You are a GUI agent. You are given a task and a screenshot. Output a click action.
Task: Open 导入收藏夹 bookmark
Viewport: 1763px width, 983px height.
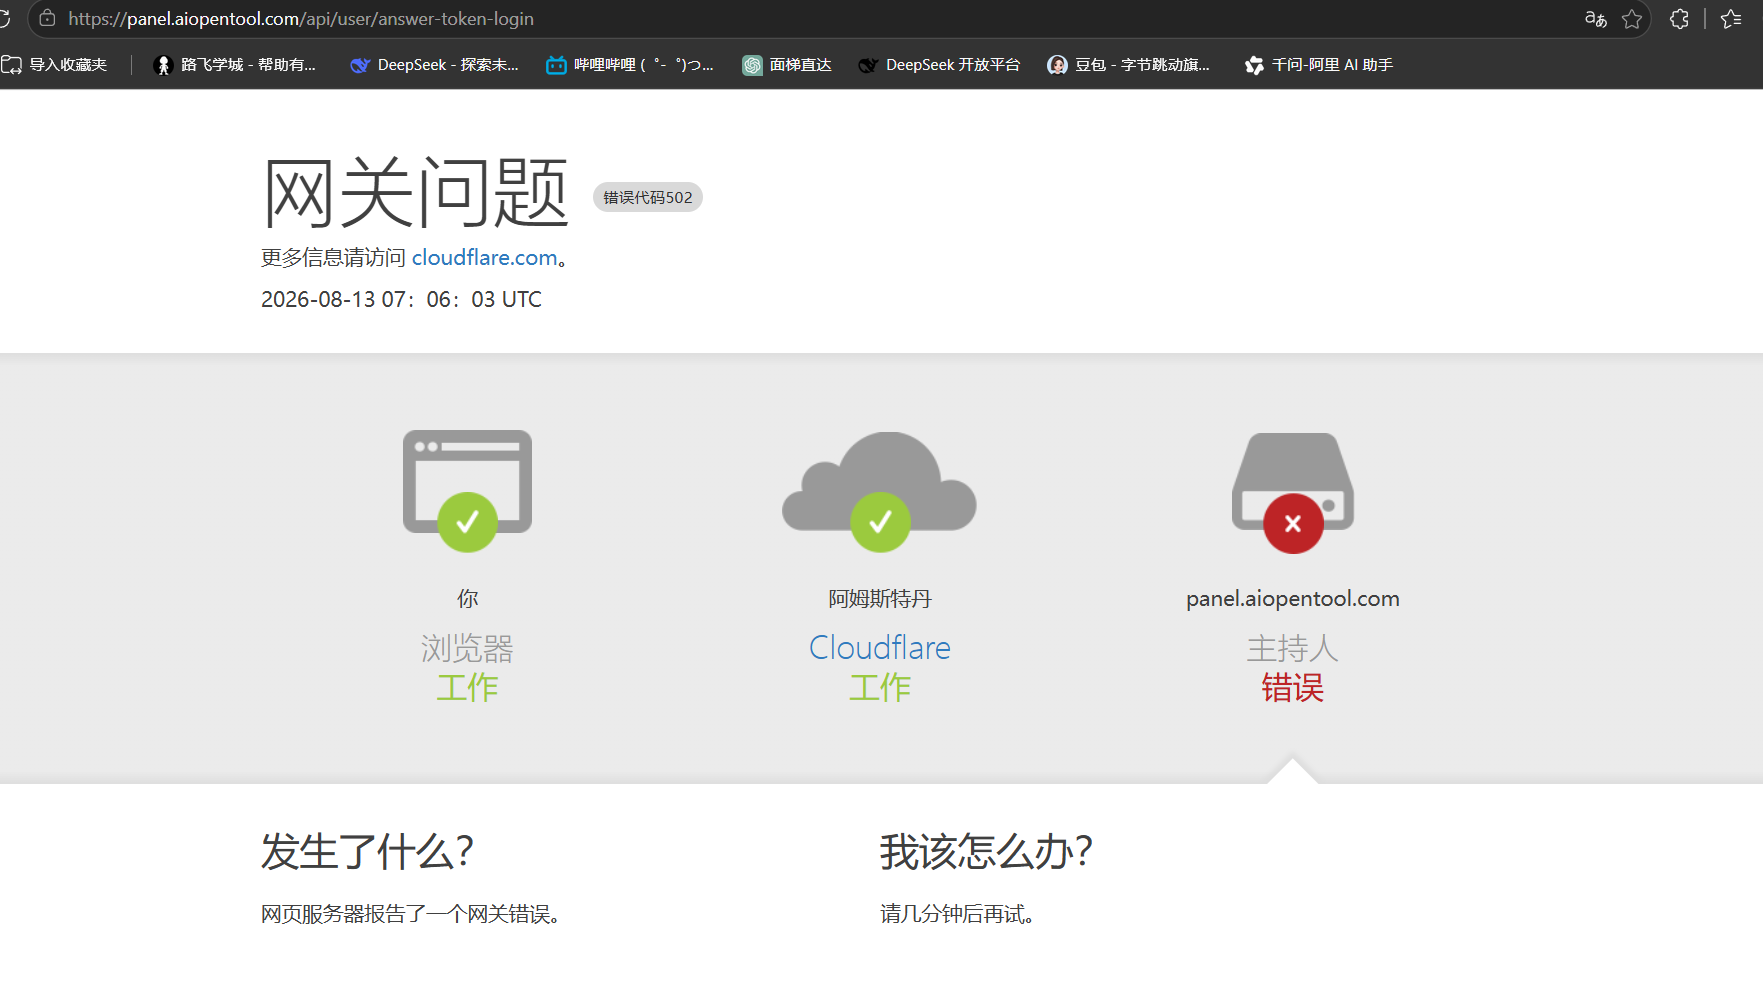click(55, 65)
